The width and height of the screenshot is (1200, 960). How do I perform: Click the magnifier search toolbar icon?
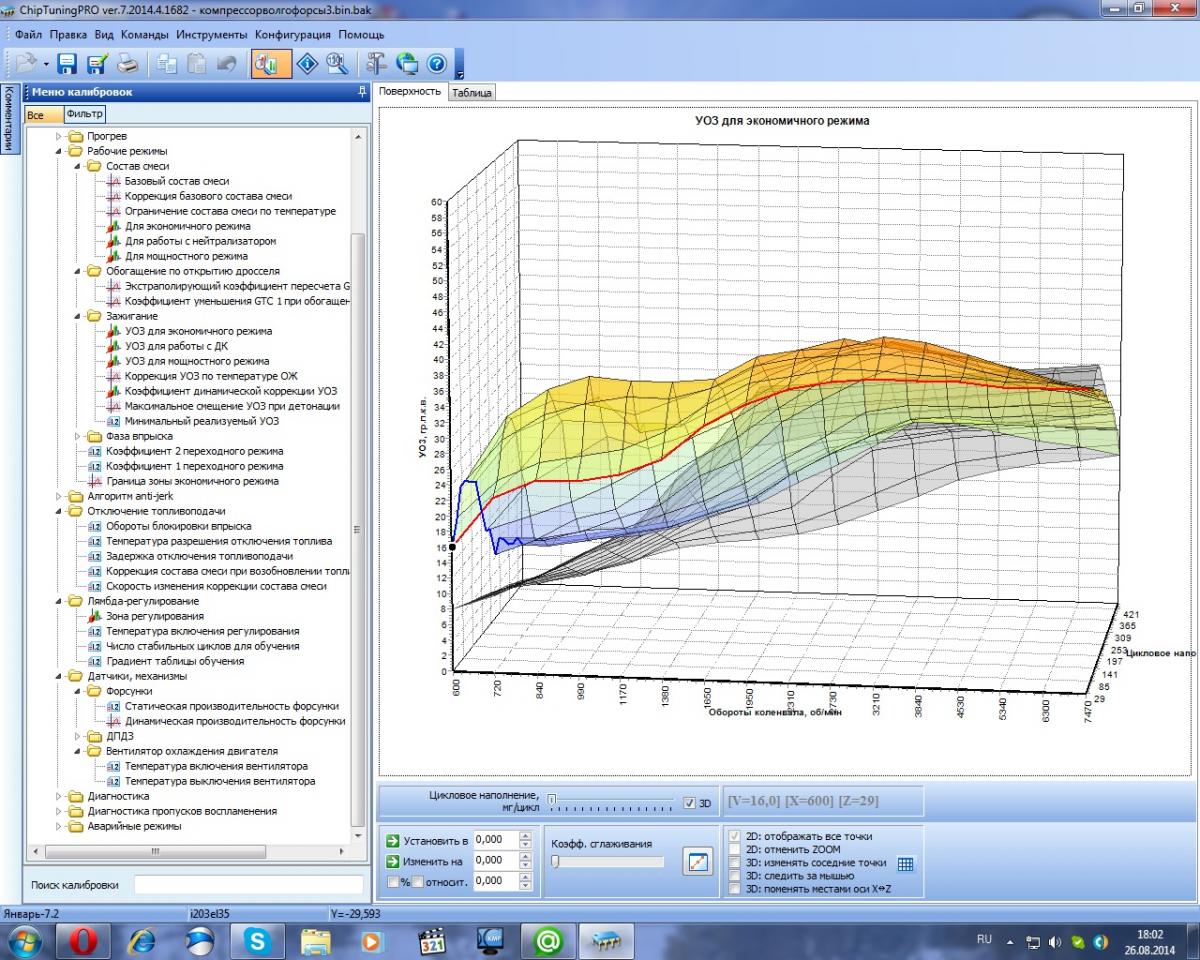click(337, 64)
